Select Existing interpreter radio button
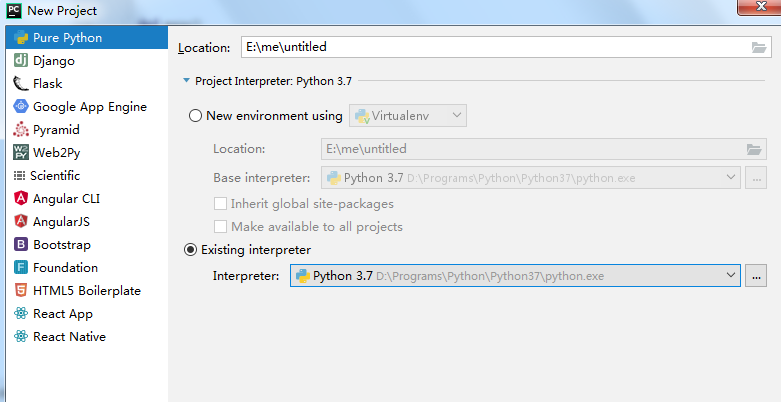Image resolution: width=781 pixels, height=402 pixels. tap(191, 250)
